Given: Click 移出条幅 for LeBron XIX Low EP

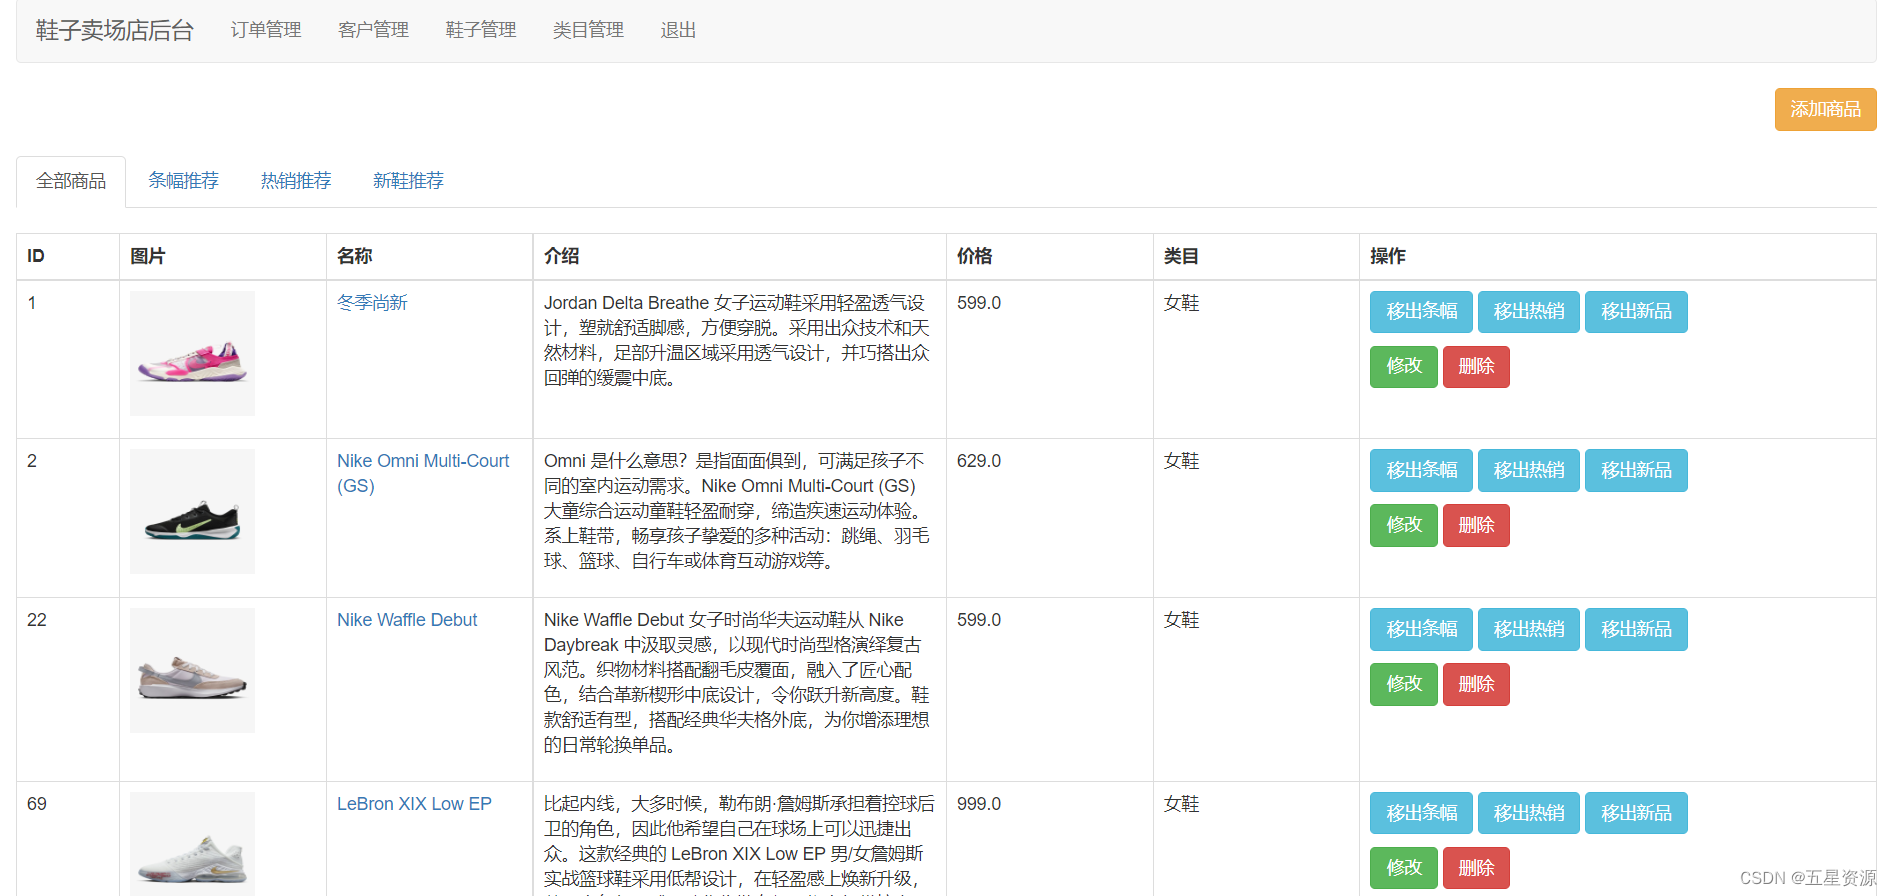Looking at the screenshot, I should point(1421,813).
